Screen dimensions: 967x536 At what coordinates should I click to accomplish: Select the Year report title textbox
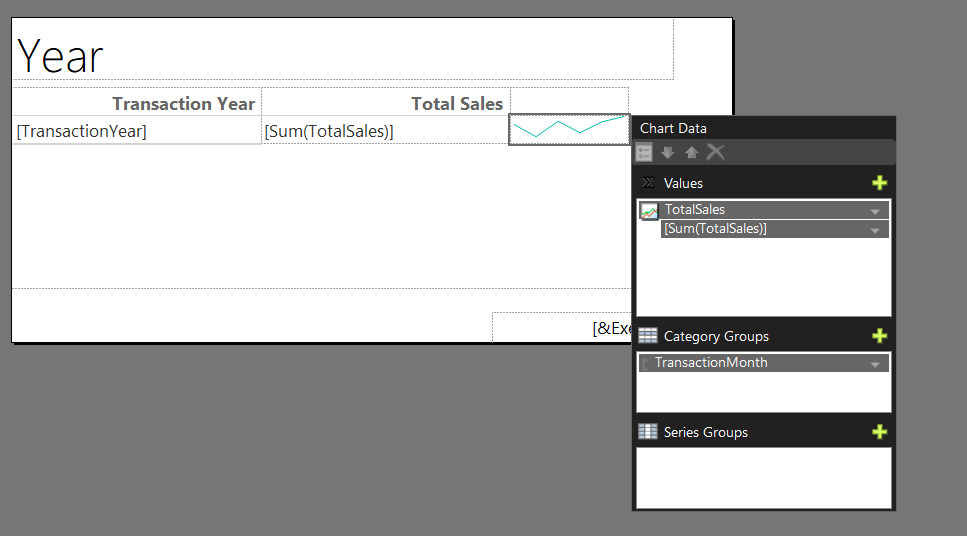[x=343, y=49]
